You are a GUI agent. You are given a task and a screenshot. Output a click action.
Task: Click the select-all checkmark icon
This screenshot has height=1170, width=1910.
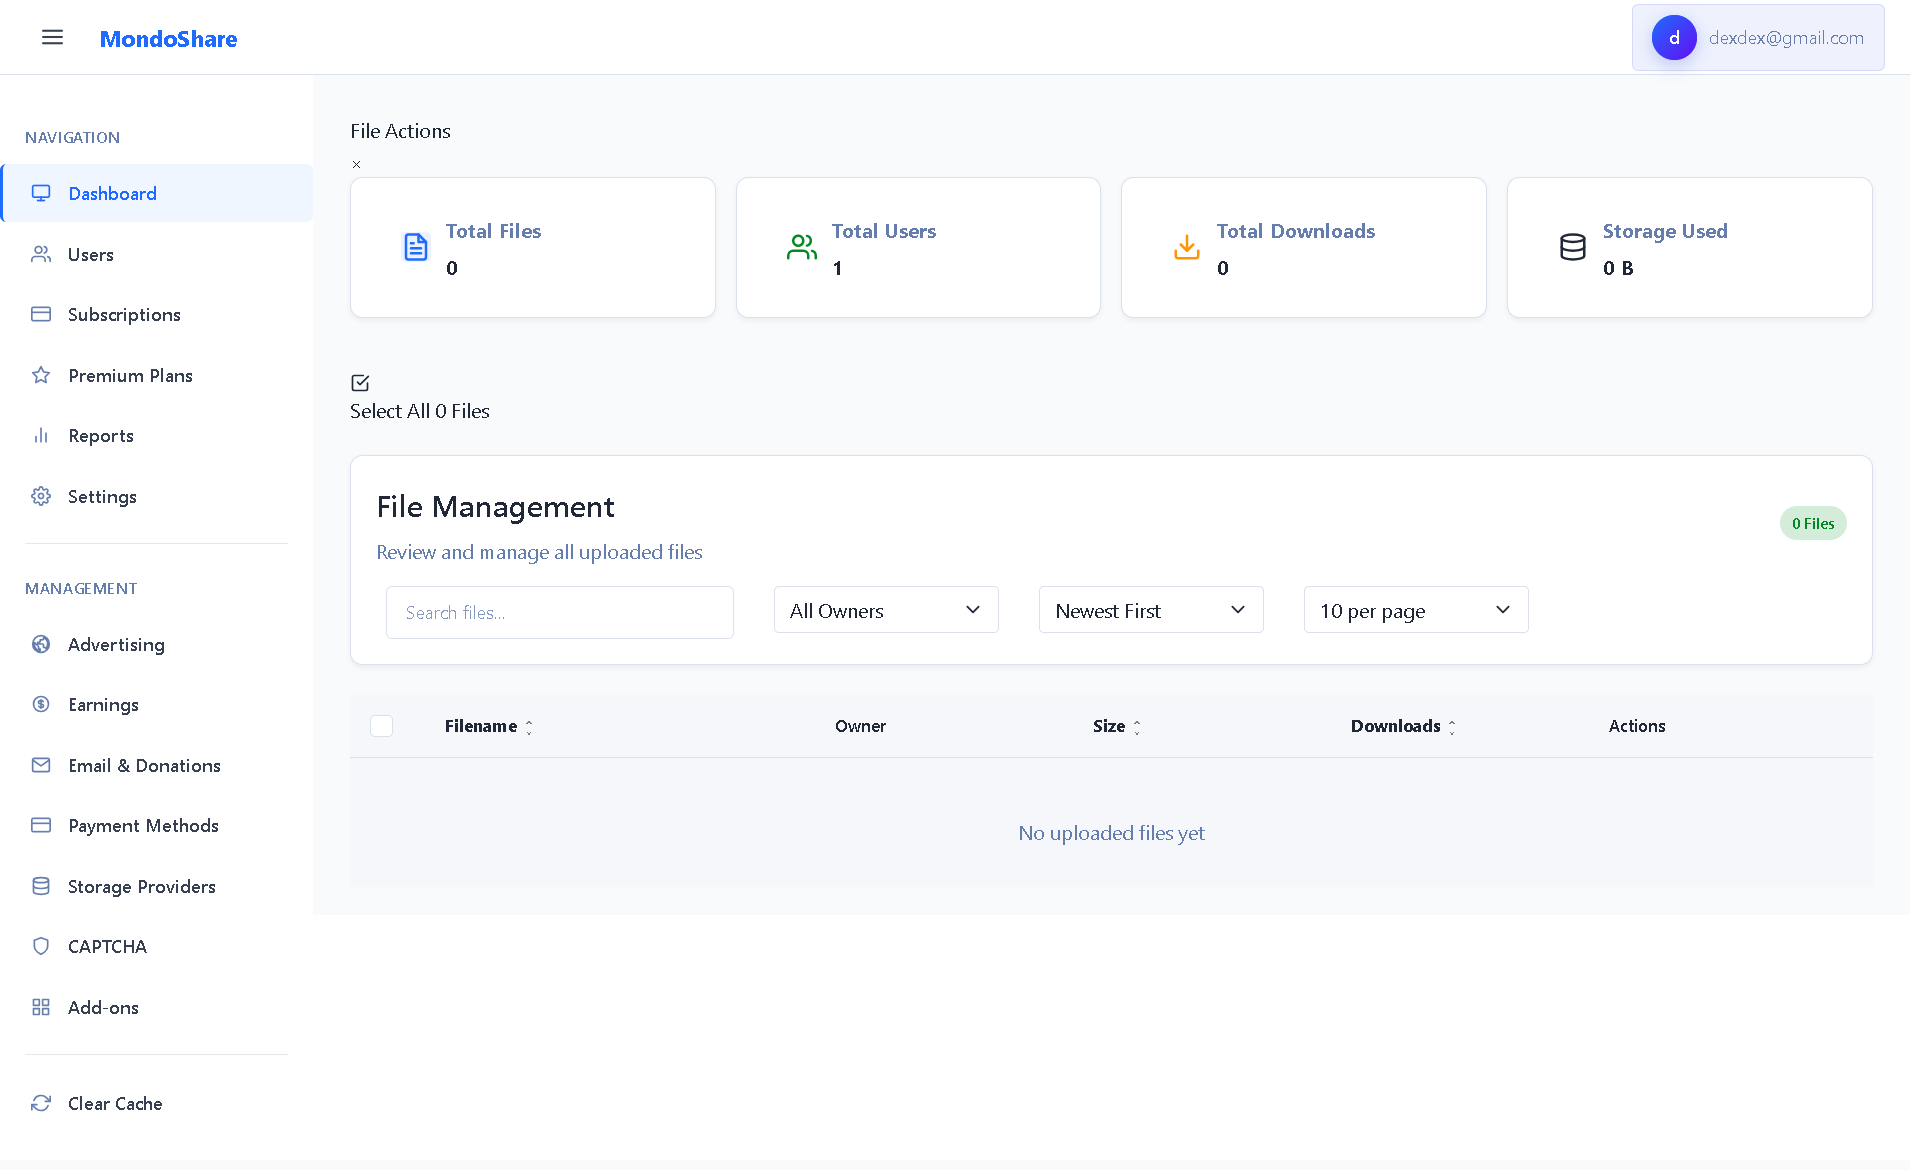point(361,383)
